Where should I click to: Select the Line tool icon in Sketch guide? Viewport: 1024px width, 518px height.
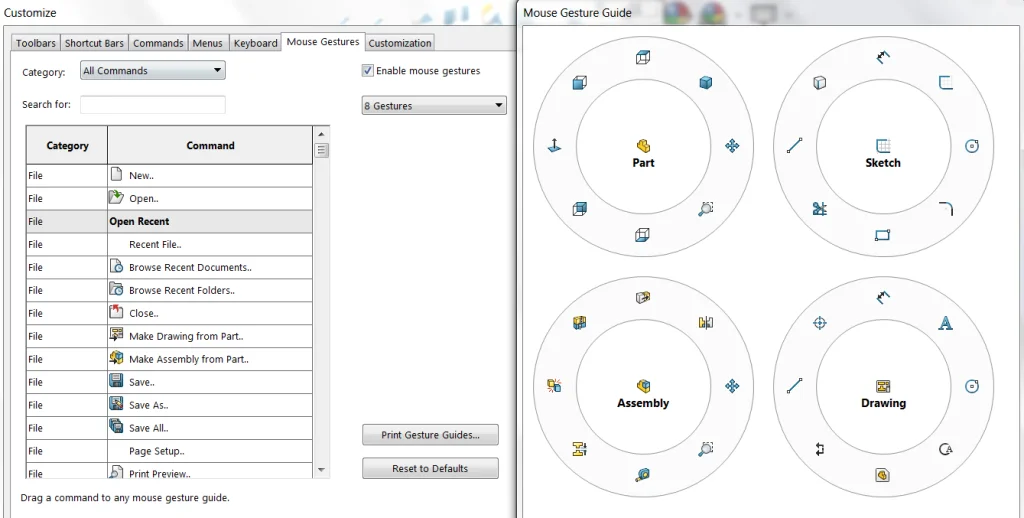[794, 146]
